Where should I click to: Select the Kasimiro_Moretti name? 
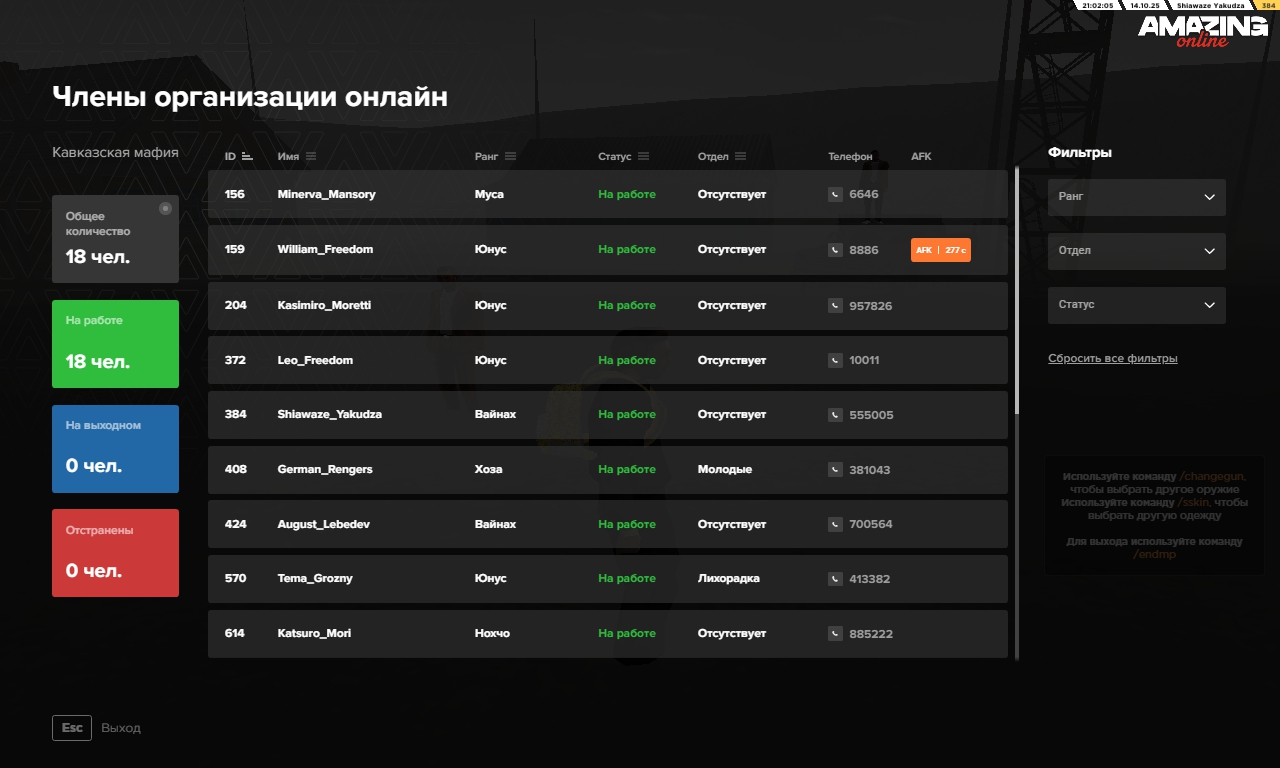tap(324, 305)
